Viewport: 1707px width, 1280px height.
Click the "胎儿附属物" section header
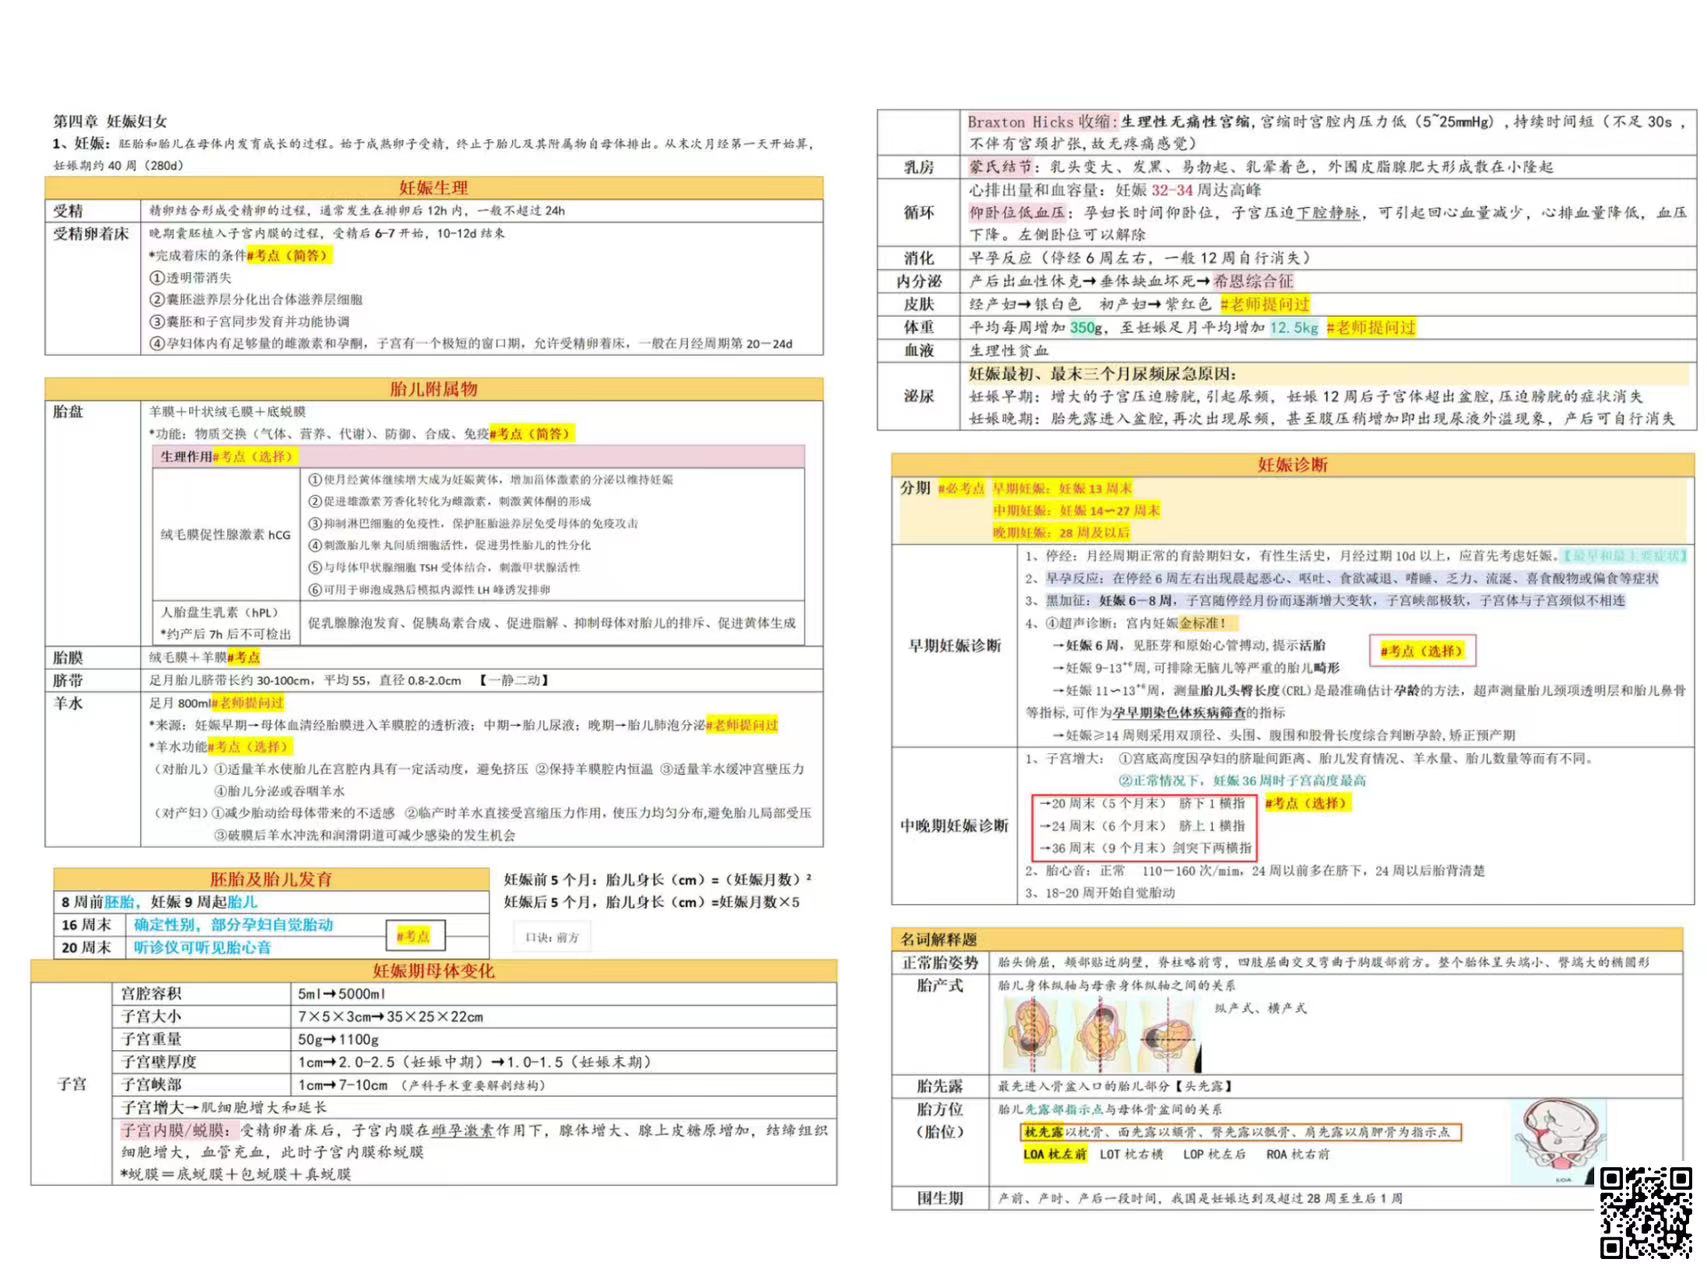tap(434, 389)
